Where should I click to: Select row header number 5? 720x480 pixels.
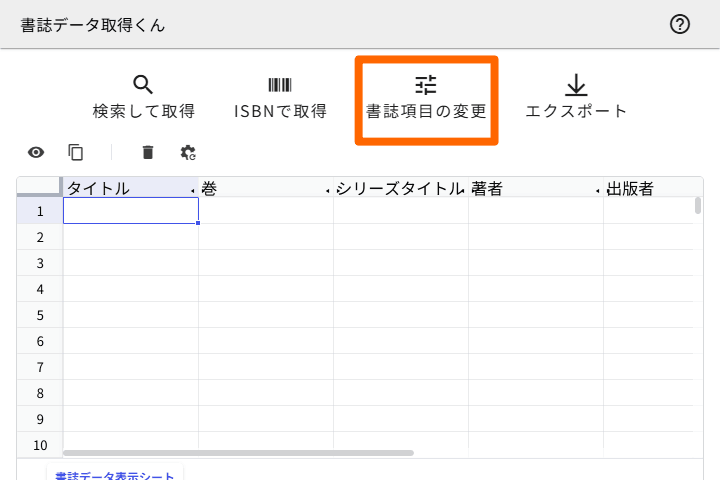[x=40, y=315]
